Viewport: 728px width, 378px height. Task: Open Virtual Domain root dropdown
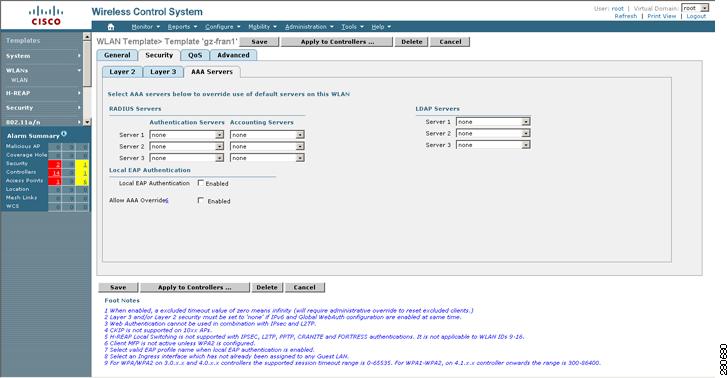(695, 8)
